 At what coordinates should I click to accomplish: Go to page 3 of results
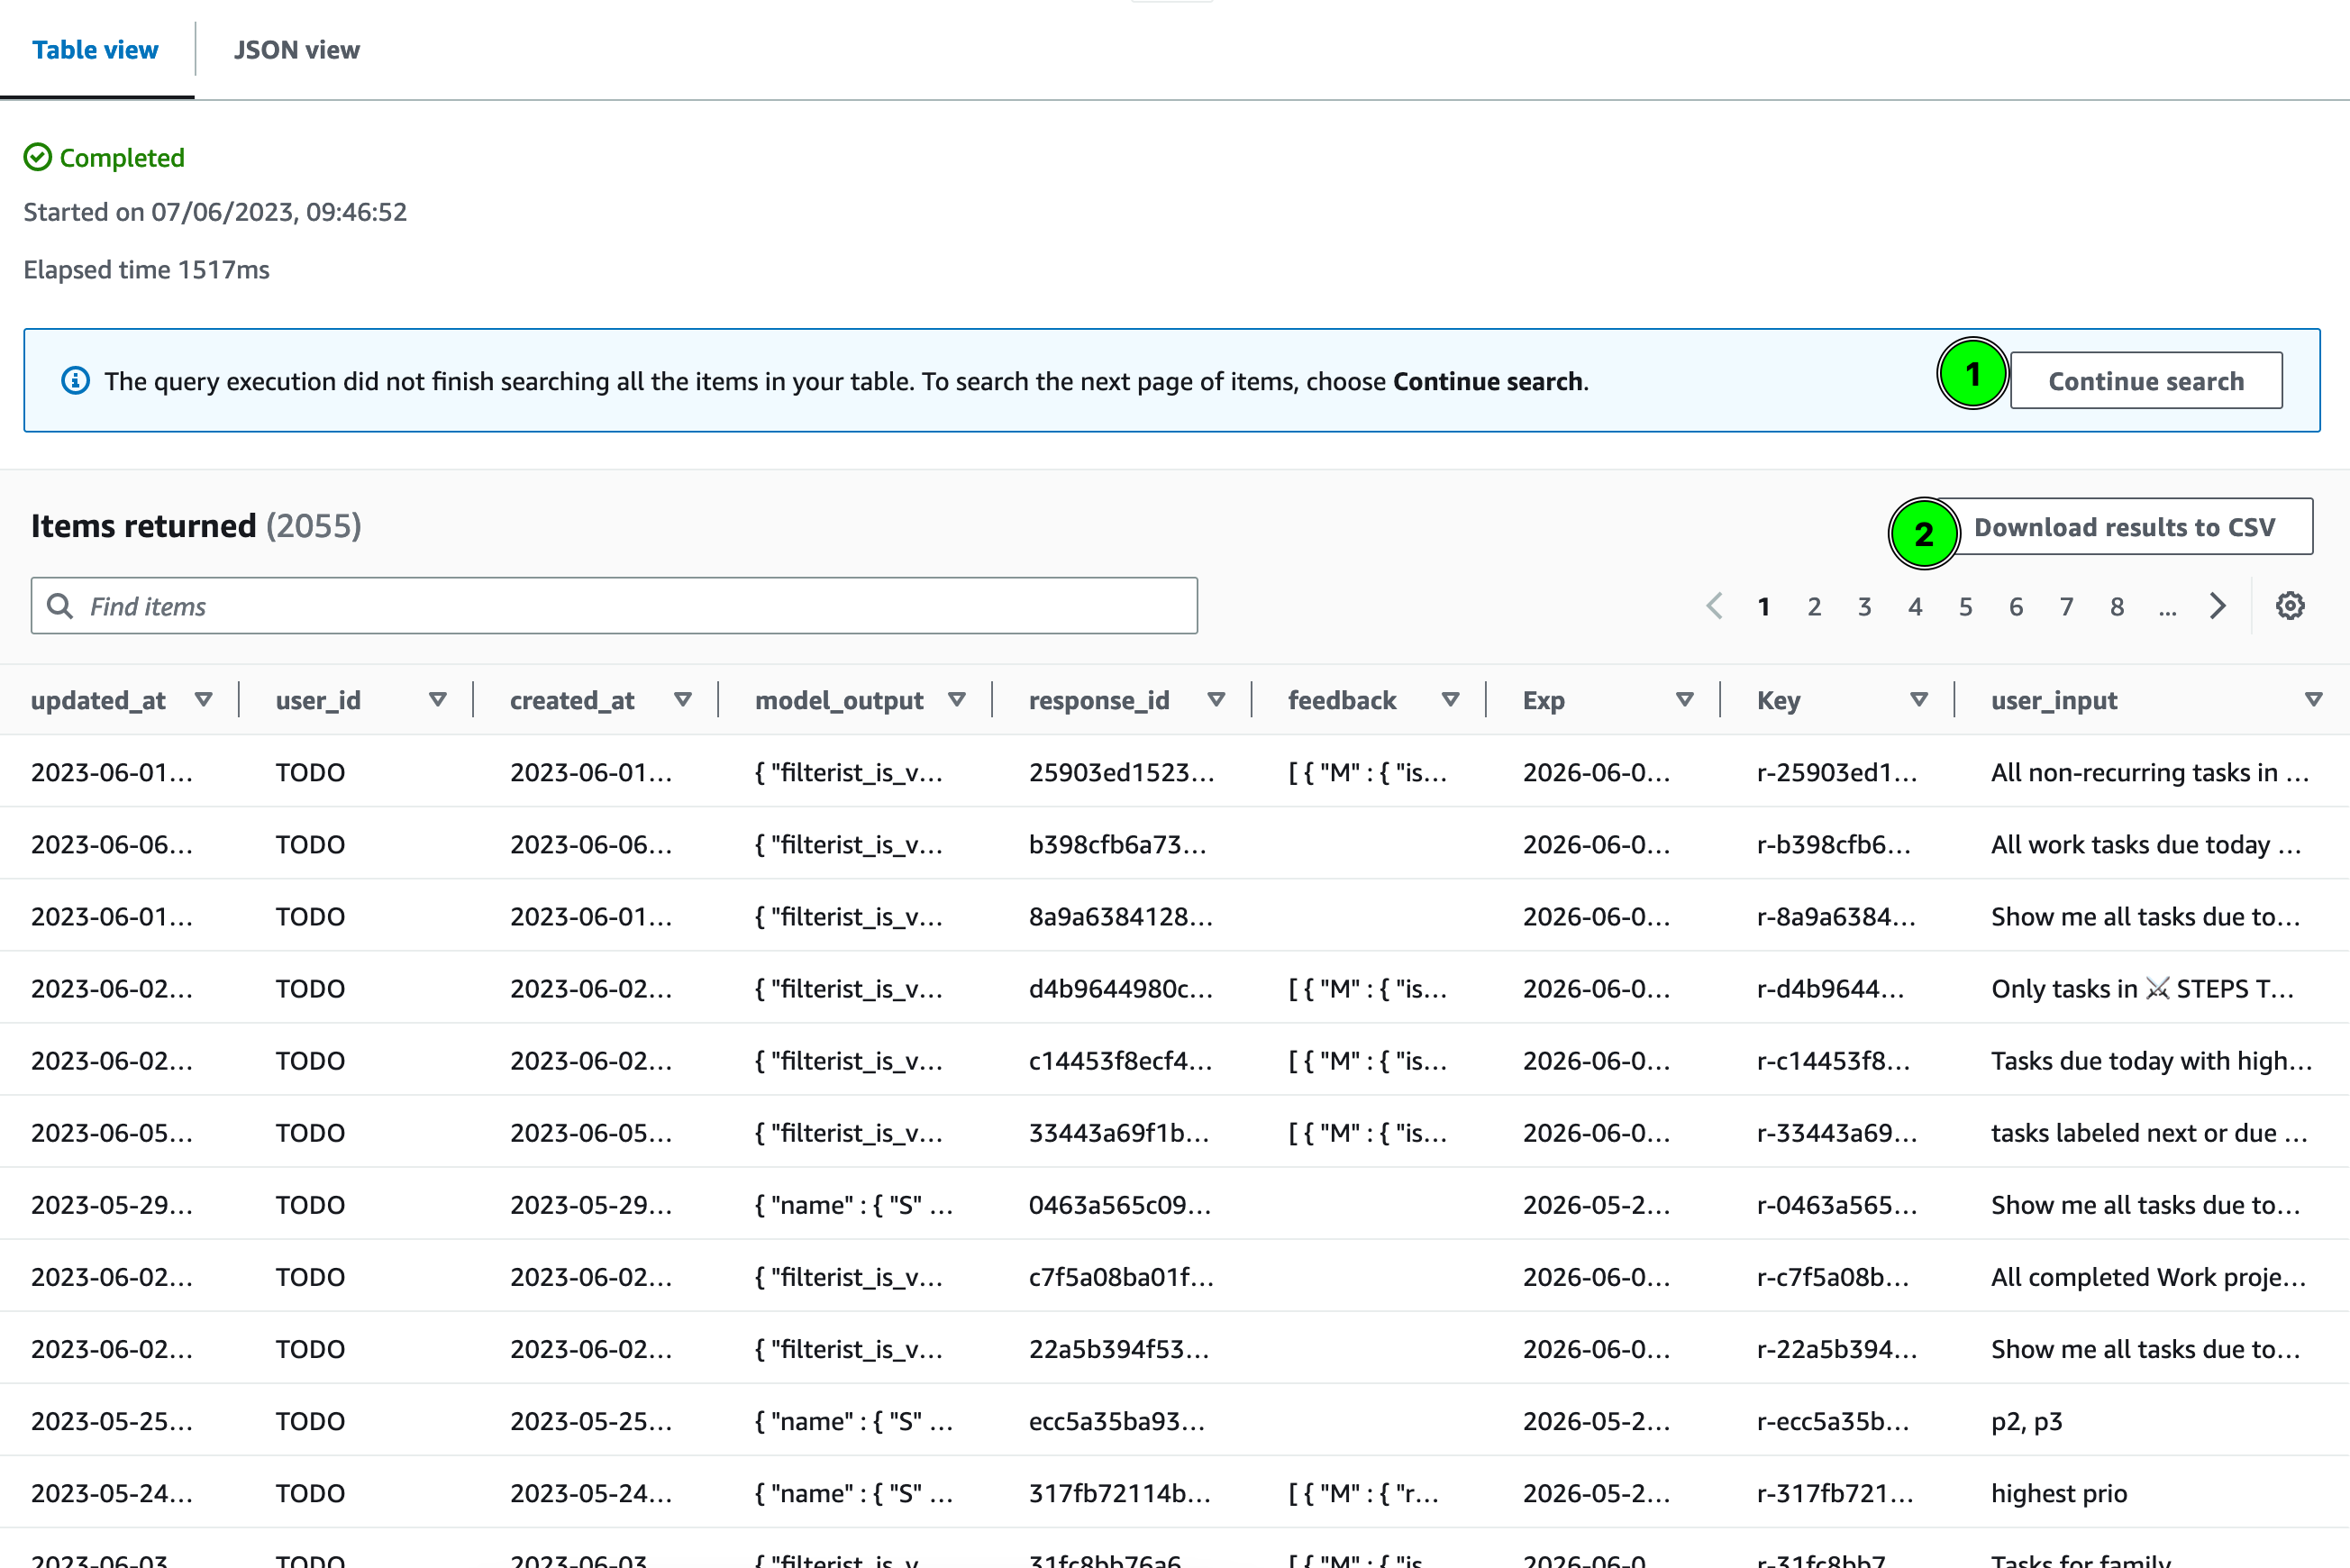point(1864,605)
